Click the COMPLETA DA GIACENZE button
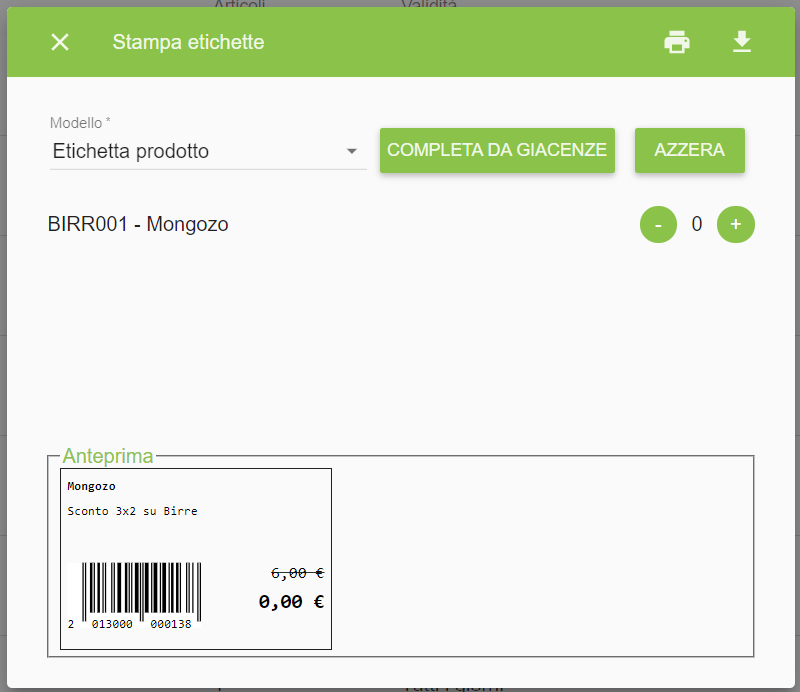The image size is (800, 692). pos(497,150)
